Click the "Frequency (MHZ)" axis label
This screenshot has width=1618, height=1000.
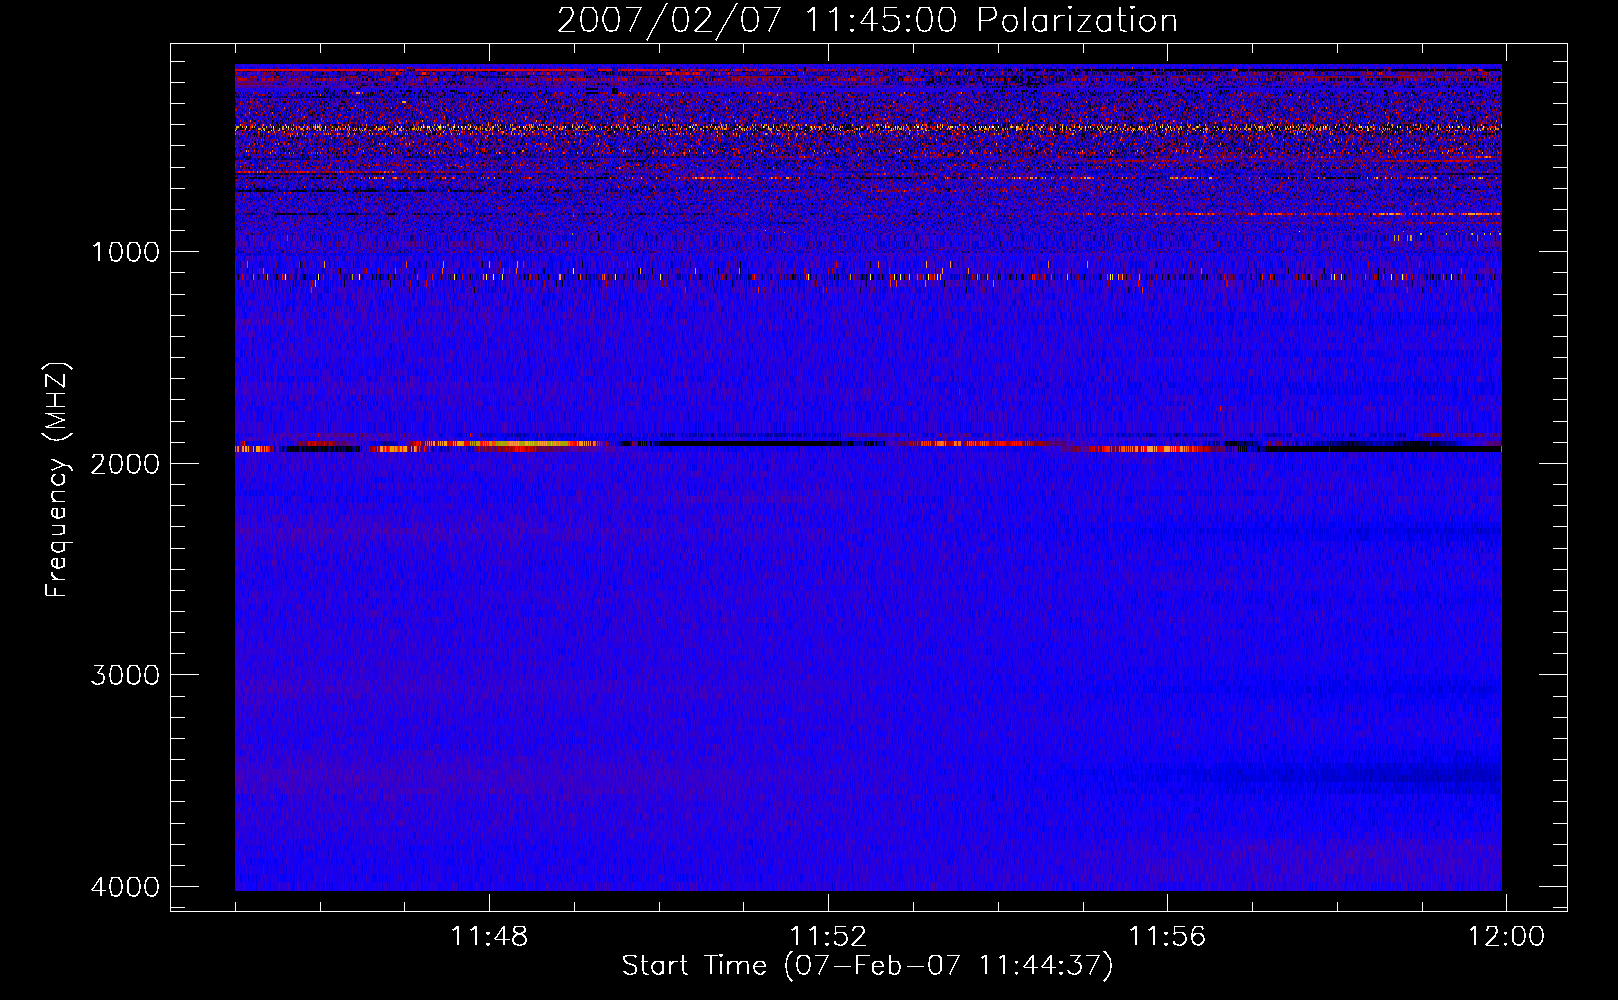57,480
